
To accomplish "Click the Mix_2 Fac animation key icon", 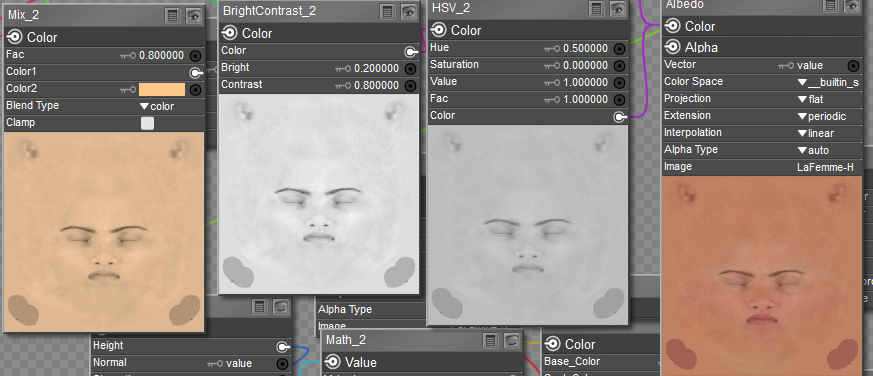I will point(128,56).
